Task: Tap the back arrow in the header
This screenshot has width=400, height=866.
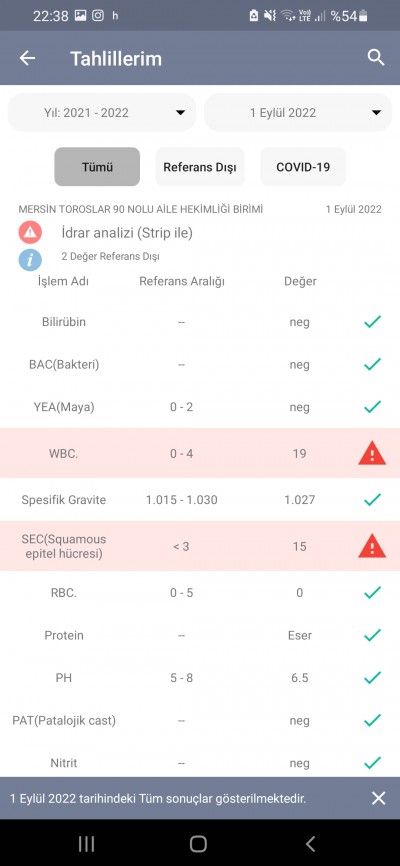Action: click(x=27, y=58)
